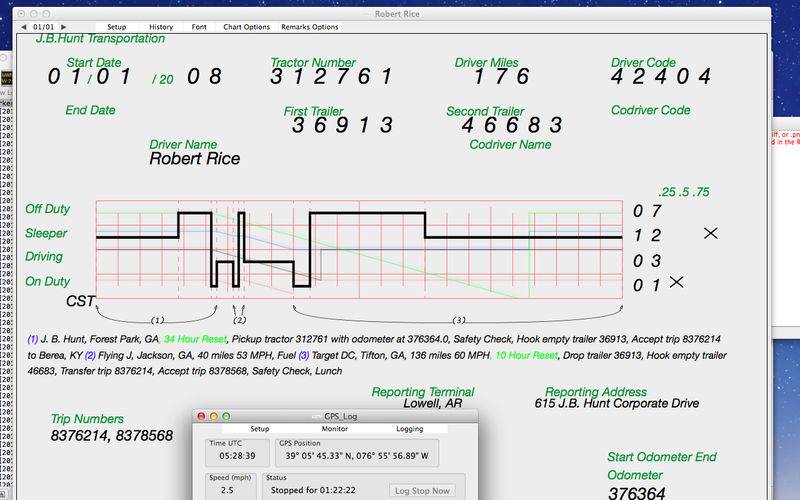Click the Second Trailer number 46683
Viewport: 800px width, 500px height.
(x=512, y=125)
